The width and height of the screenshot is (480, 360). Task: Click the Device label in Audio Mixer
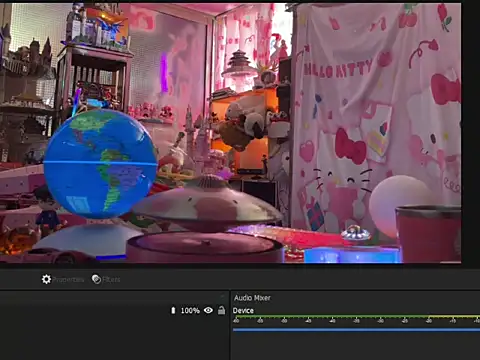(243, 311)
